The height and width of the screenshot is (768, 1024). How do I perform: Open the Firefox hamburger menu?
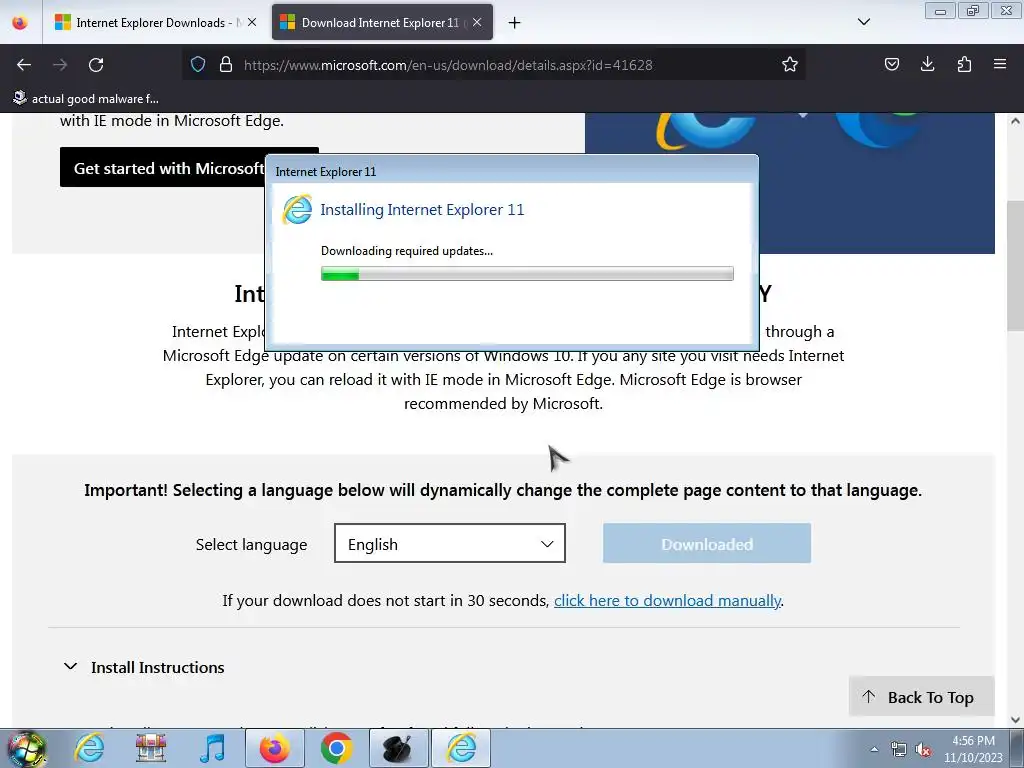click(x=999, y=64)
